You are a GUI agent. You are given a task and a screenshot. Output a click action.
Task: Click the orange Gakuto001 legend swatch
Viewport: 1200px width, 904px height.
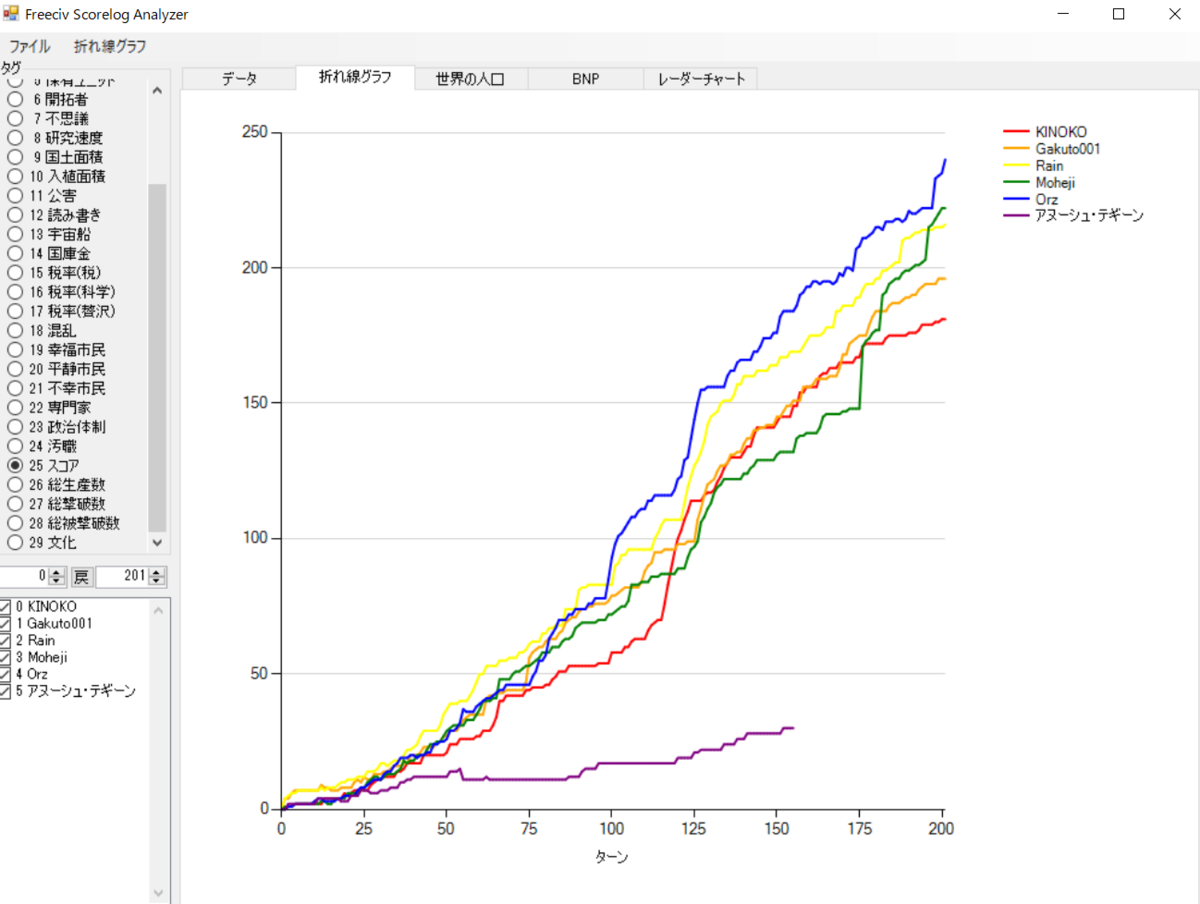point(1016,149)
